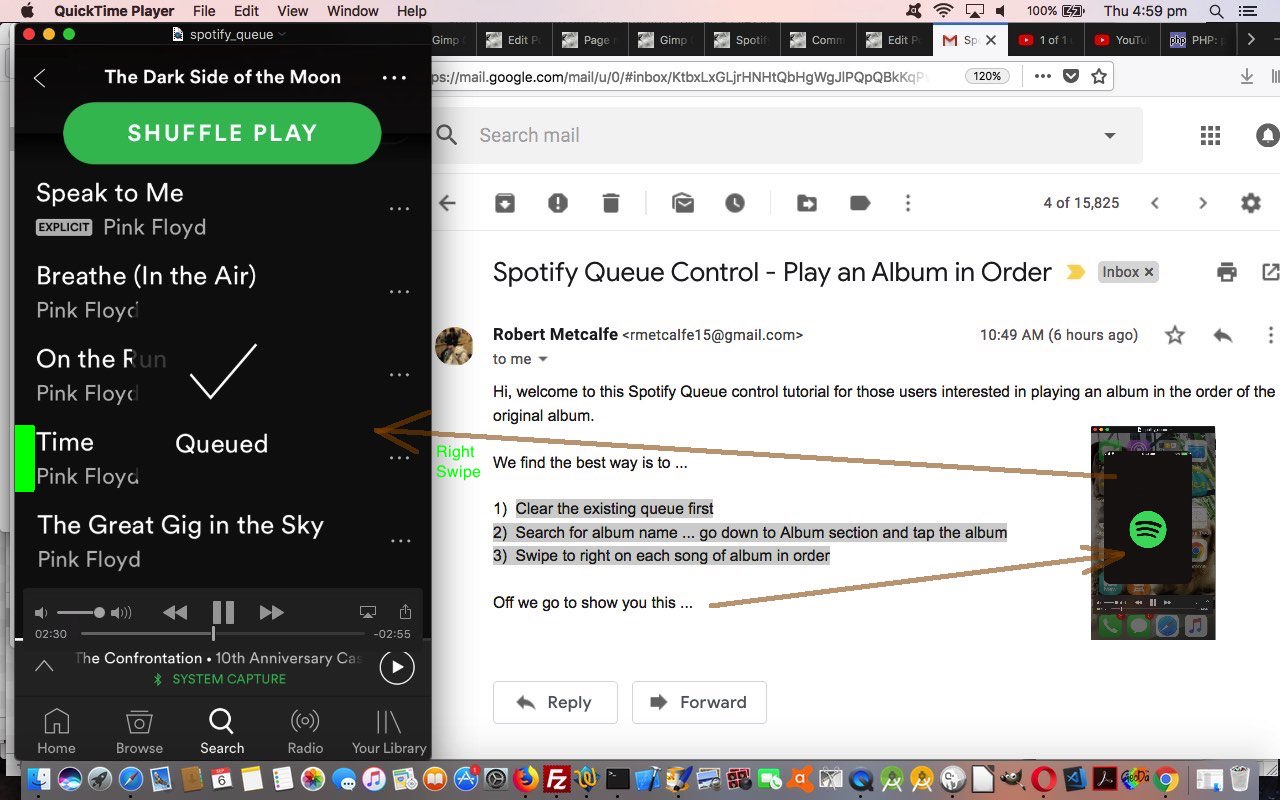Image resolution: width=1280 pixels, height=800 pixels.
Task: Open options for Breathe (In the Air)
Action: pyautogui.click(x=399, y=292)
